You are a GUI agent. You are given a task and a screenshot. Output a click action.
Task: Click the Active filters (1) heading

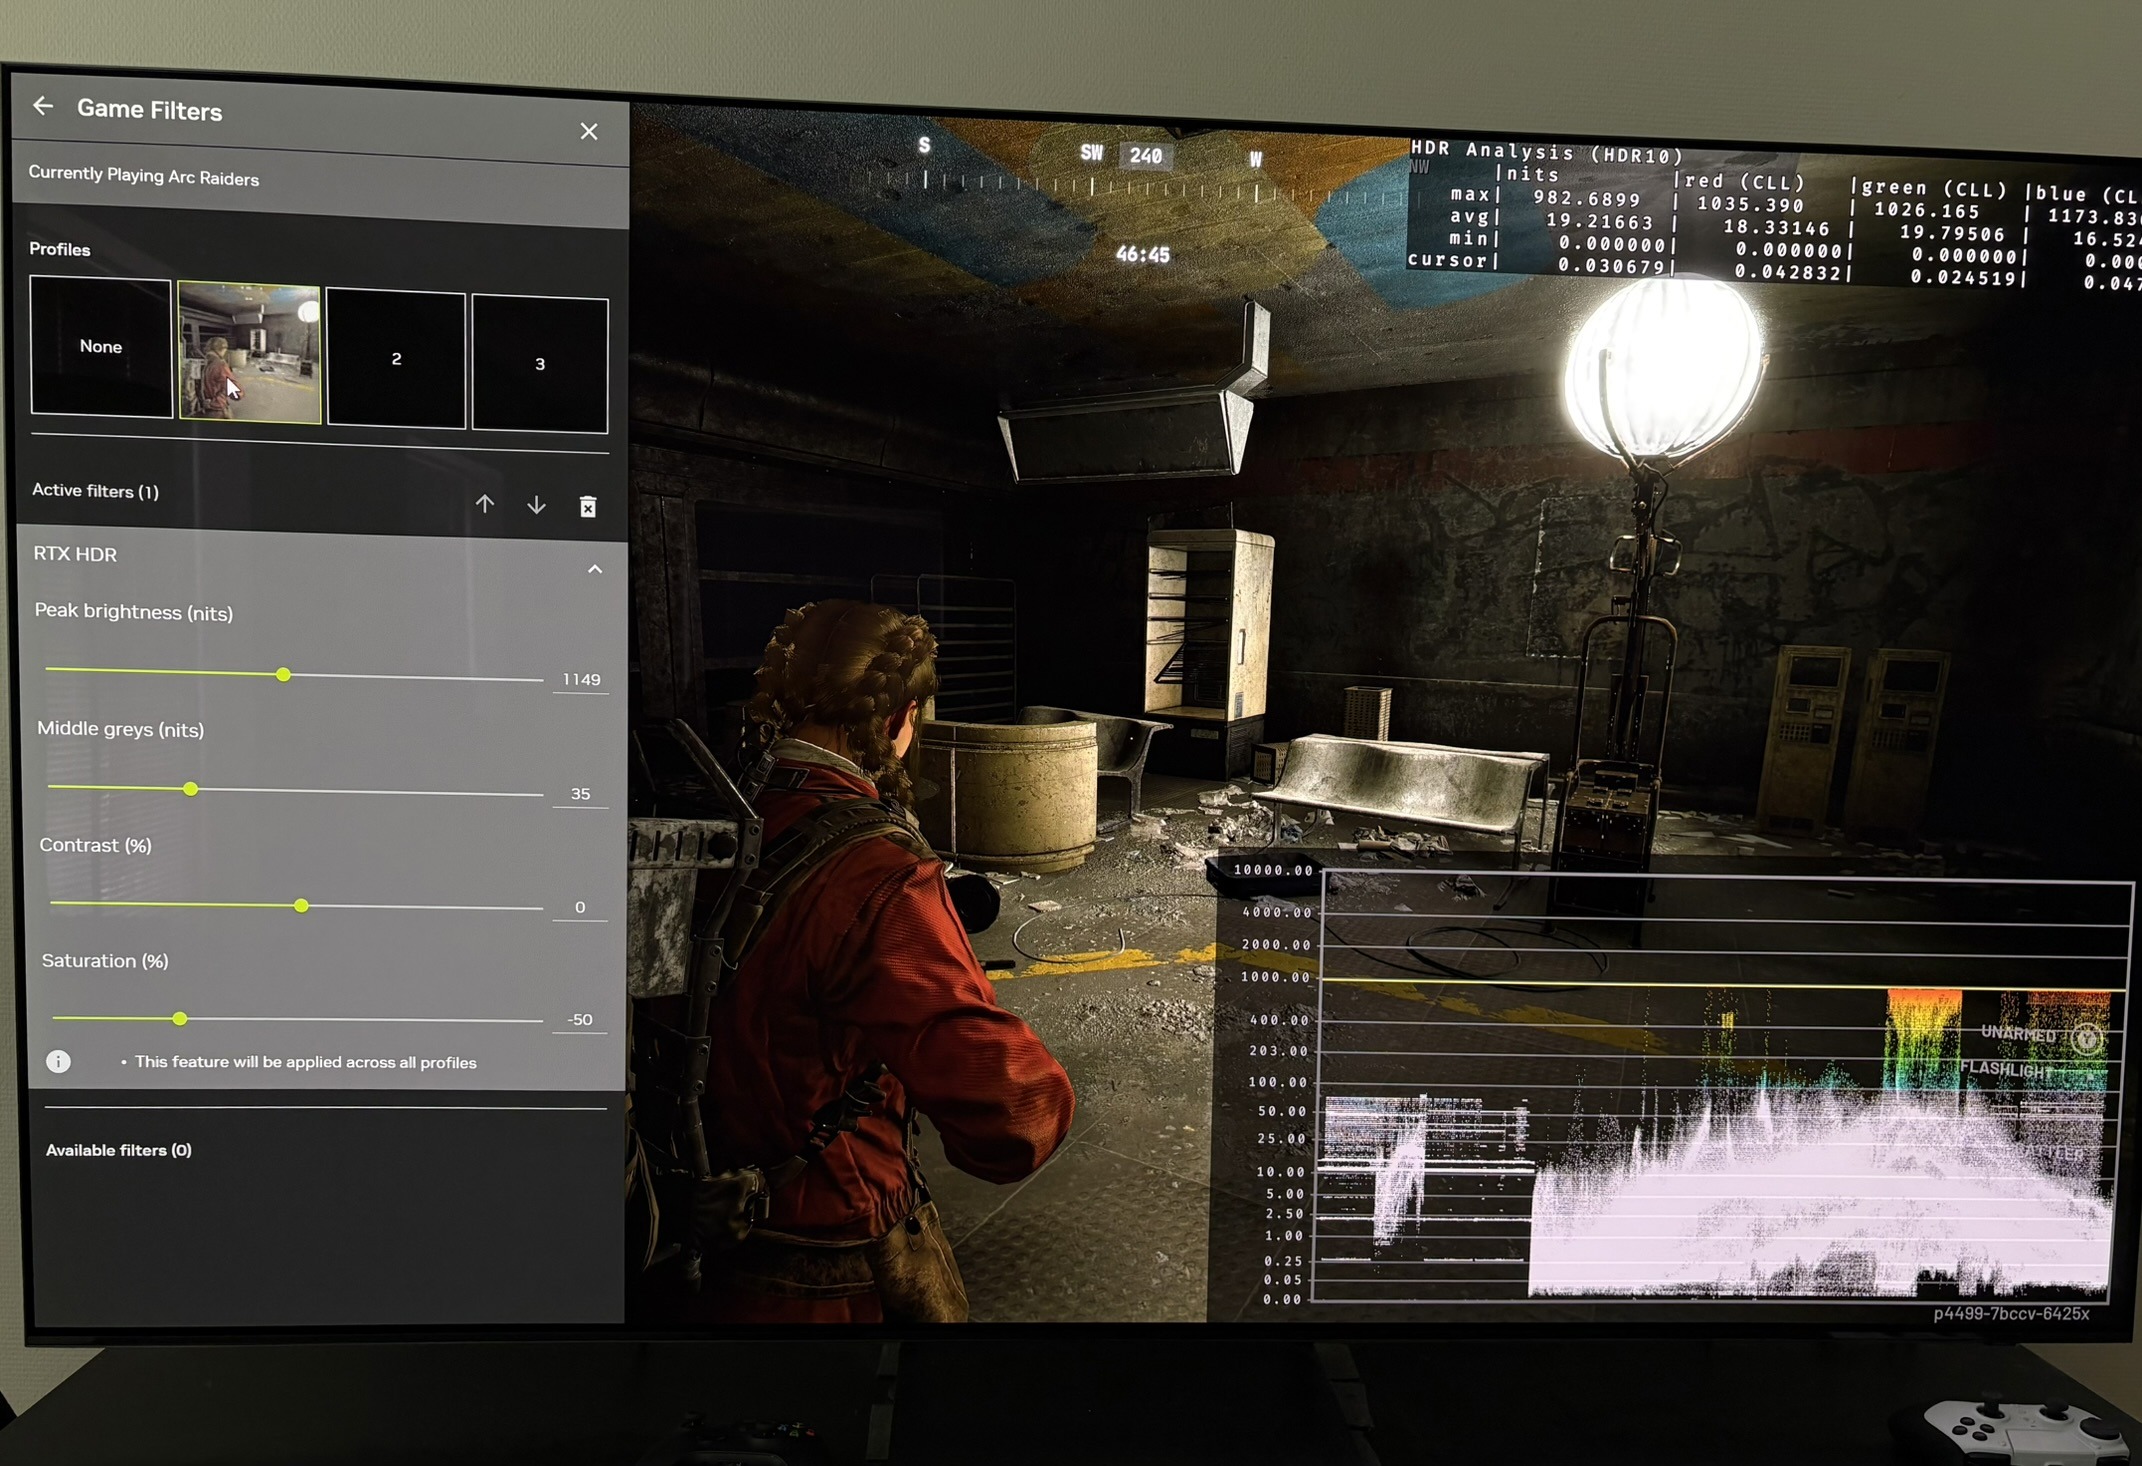[x=95, y=491]
